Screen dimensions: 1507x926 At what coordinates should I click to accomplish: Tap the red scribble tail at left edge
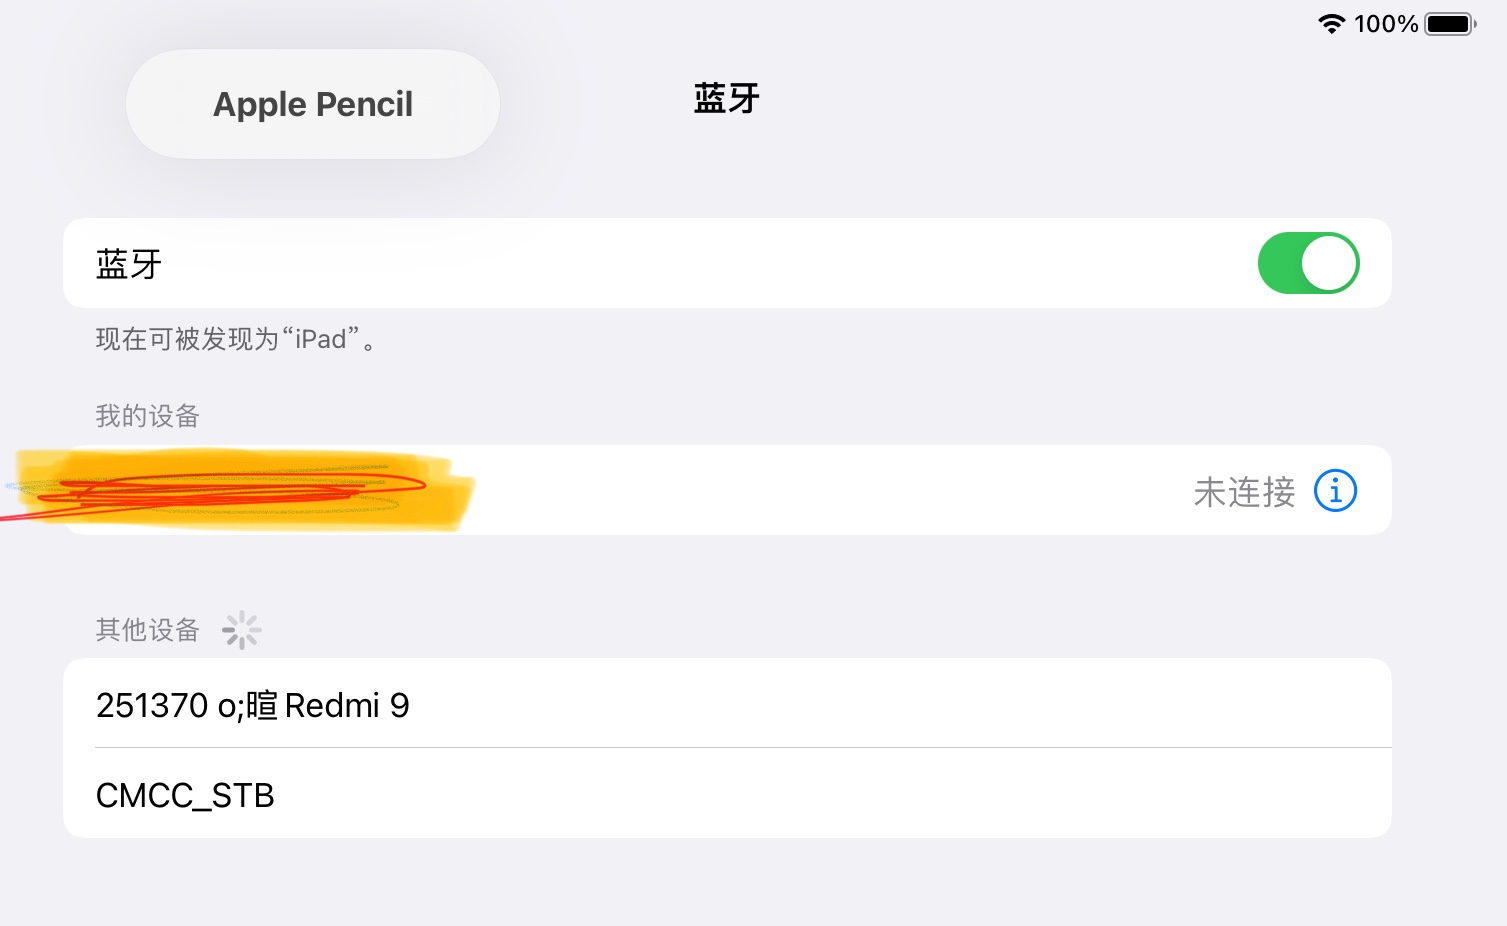point(12,517)
